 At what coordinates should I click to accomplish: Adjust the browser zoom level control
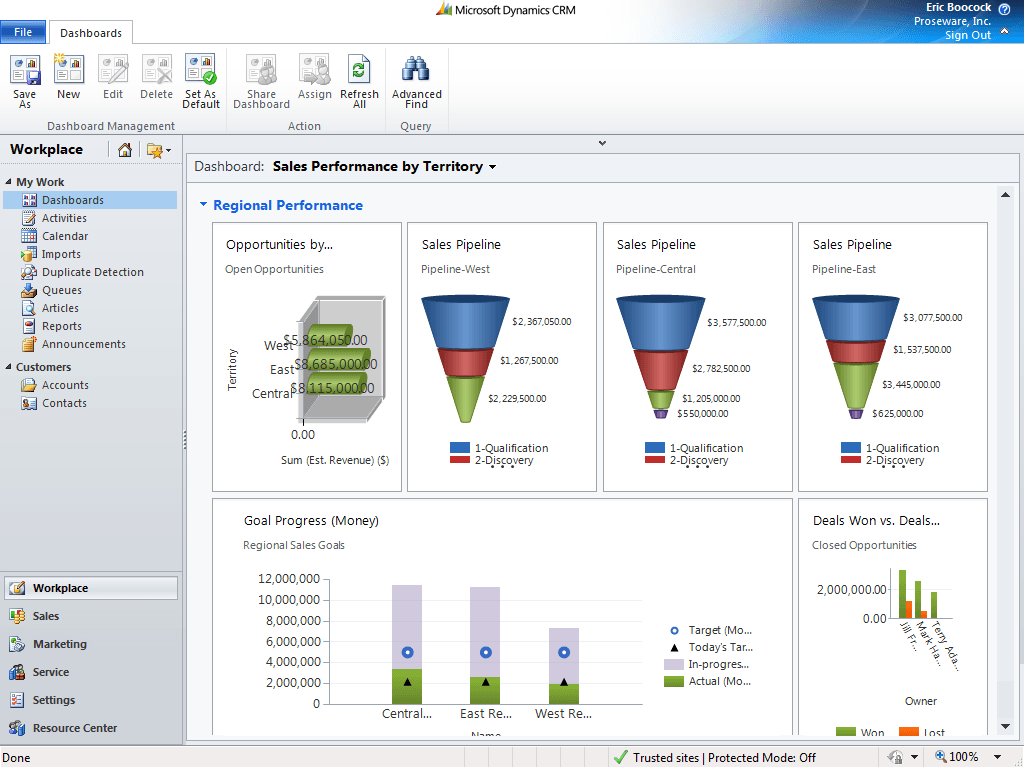[966, 757]
